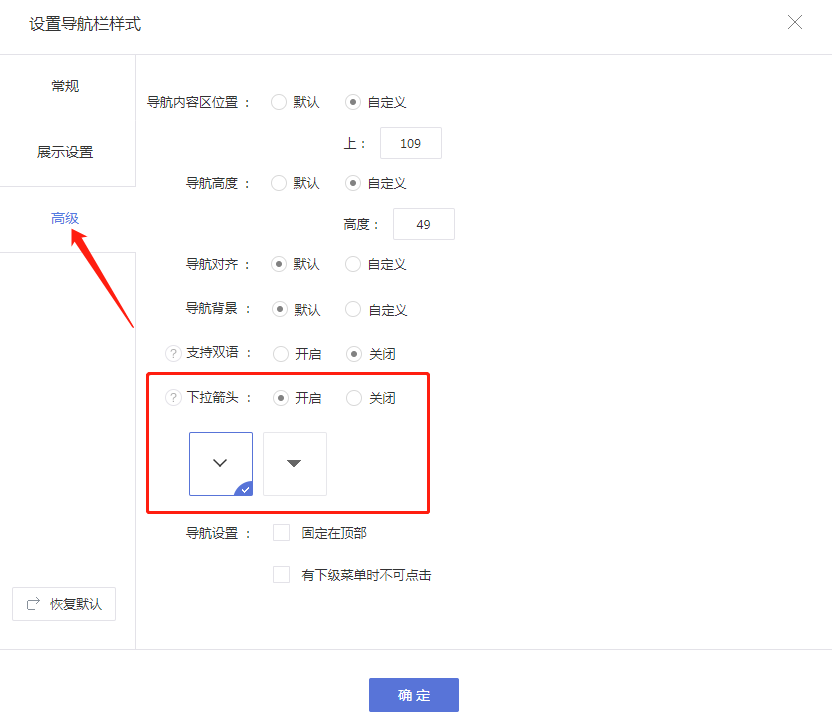Set 导航内容区位置 to 自定义
Screen dimensions: 832x724
click(x=353, y=102)
